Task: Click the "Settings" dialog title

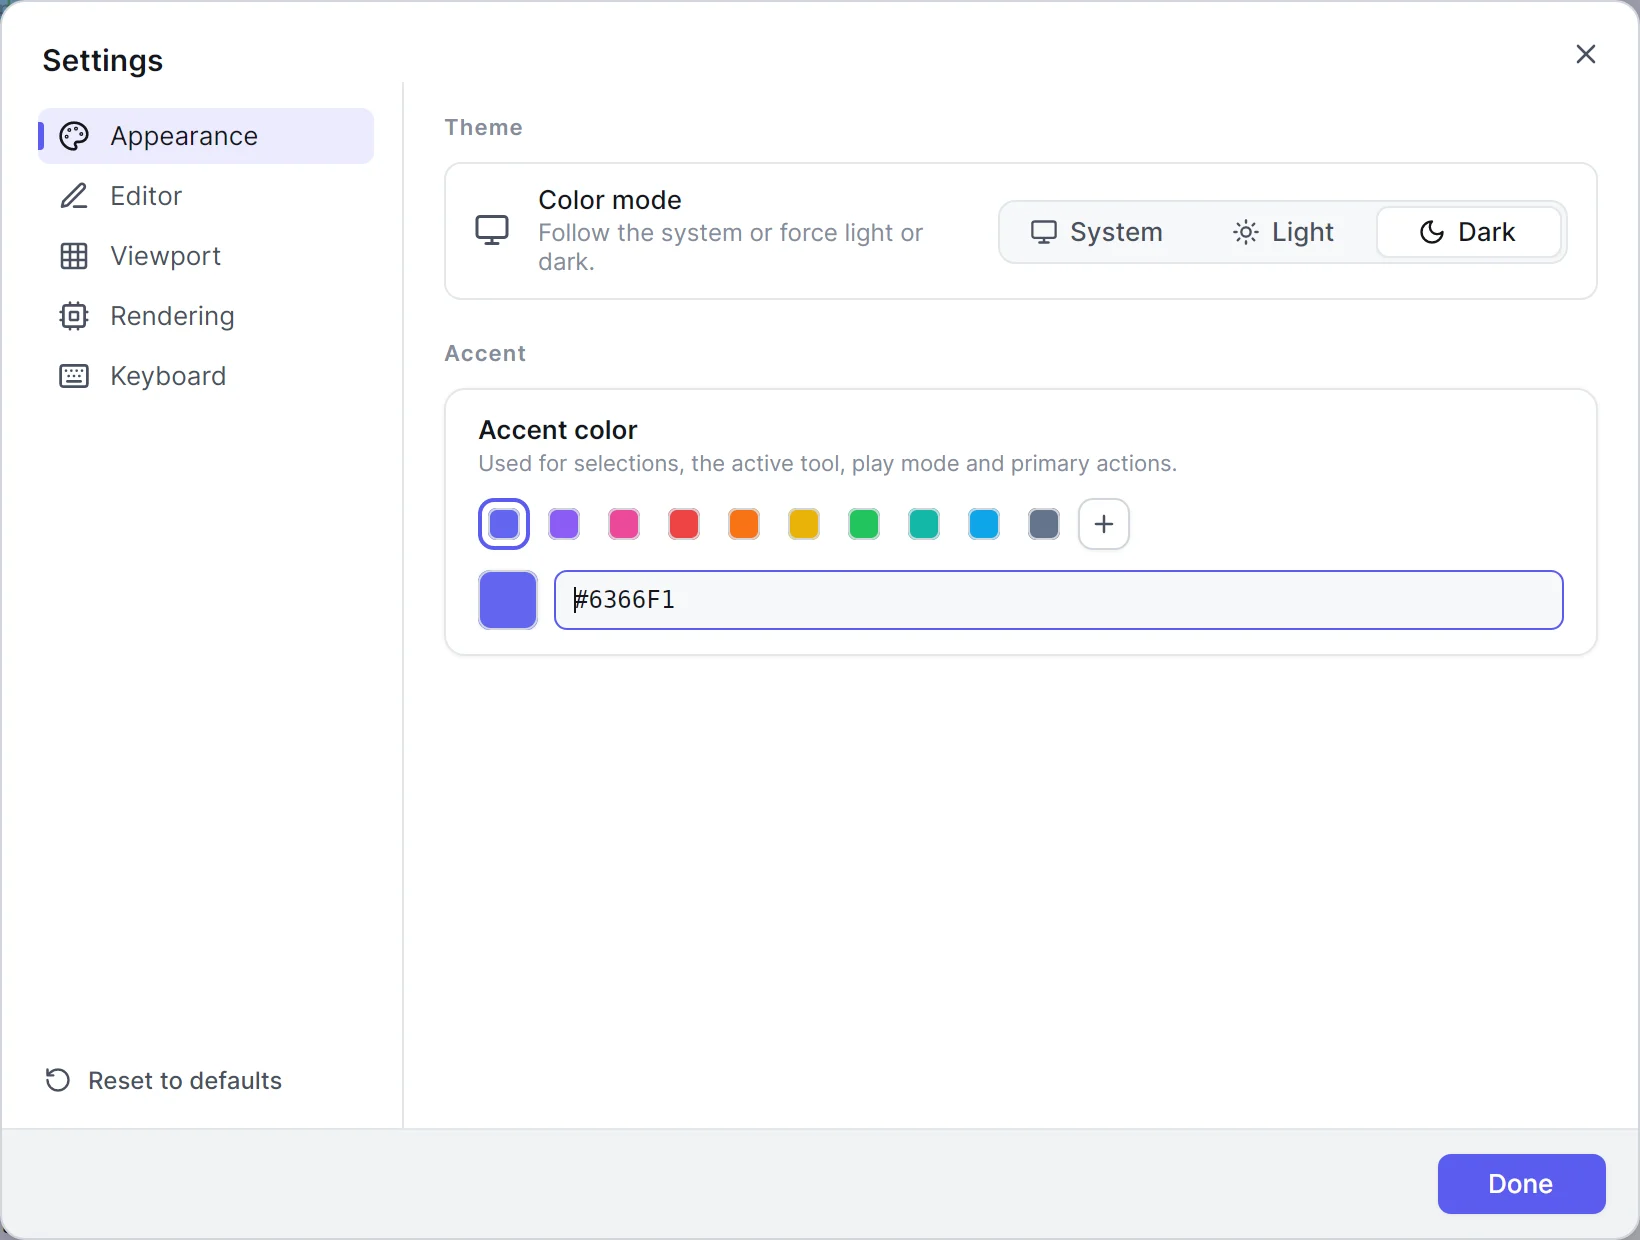Action: coord(103,60)
